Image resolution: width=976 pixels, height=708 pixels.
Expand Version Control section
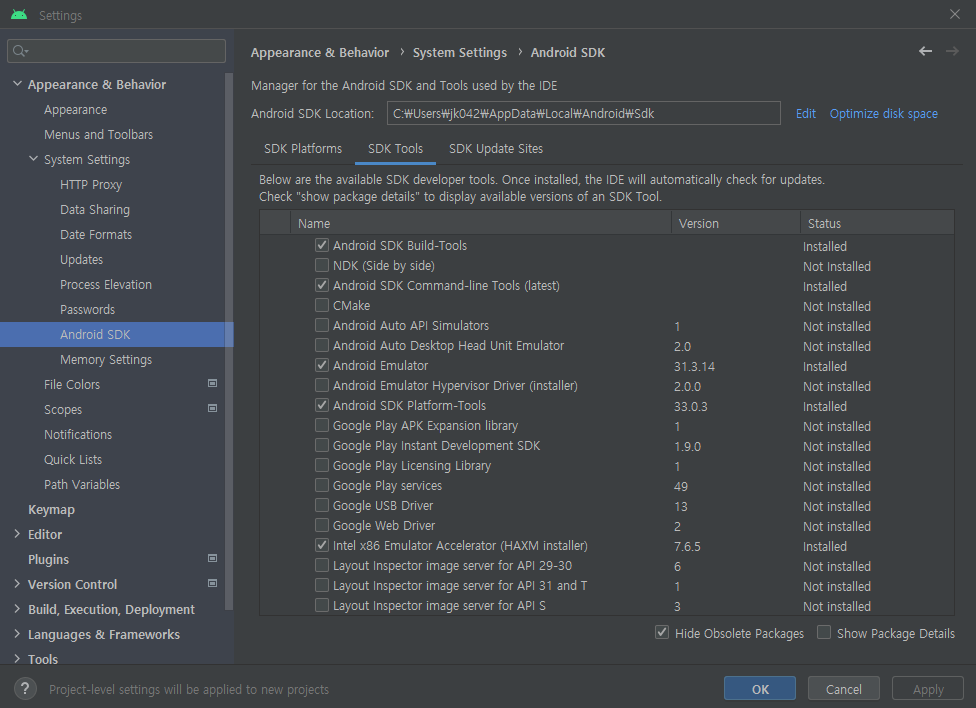(x=17, y=583)
